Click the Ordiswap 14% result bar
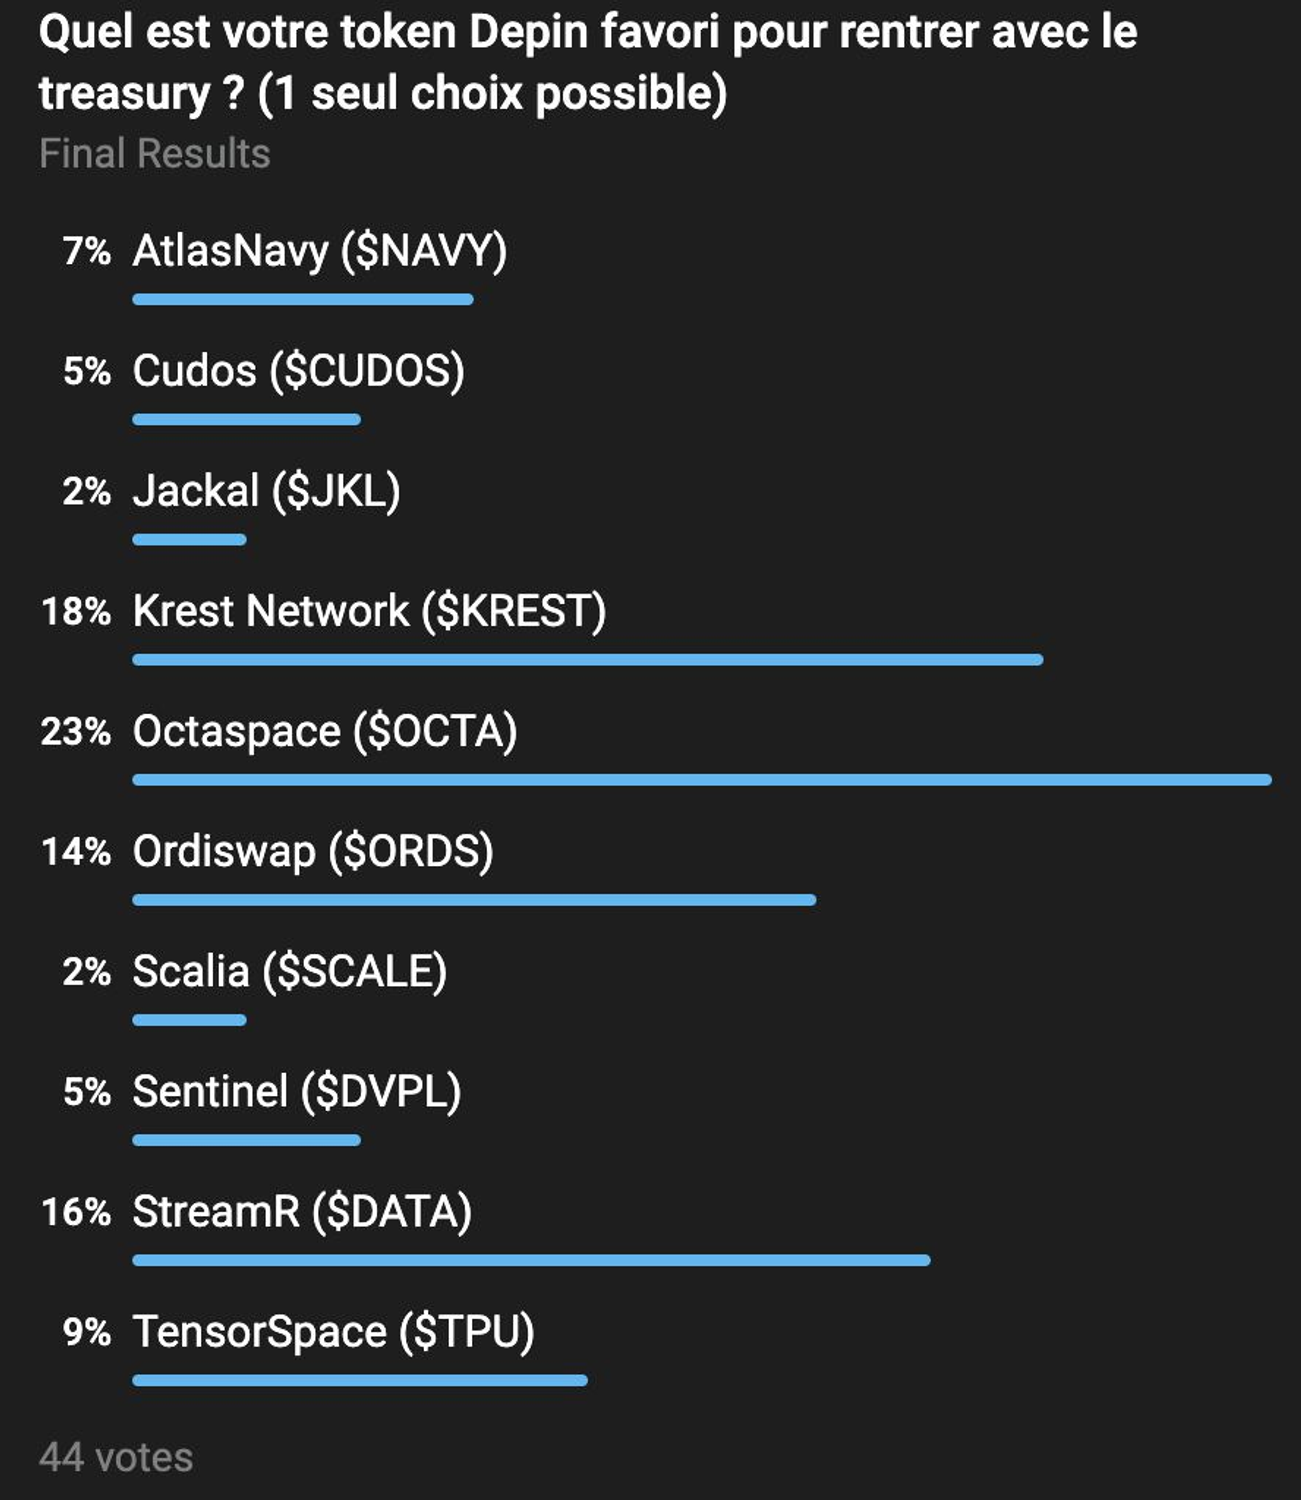The image size is (1301, 1500). [474, 900]
